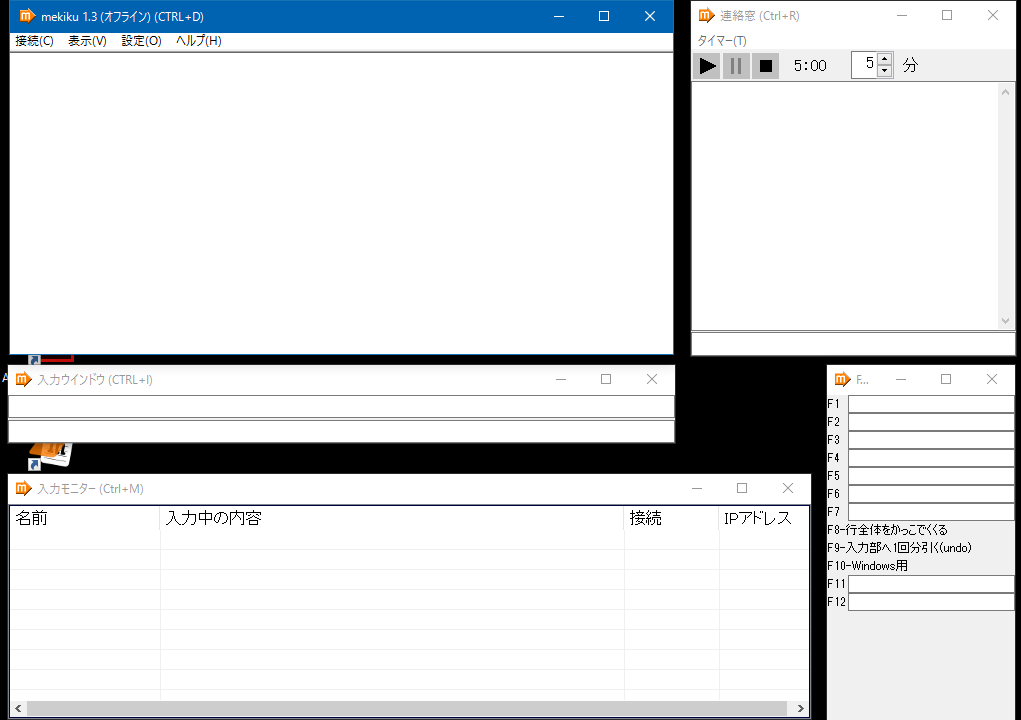Increase timer minutes with up arrow

[884, 59]
